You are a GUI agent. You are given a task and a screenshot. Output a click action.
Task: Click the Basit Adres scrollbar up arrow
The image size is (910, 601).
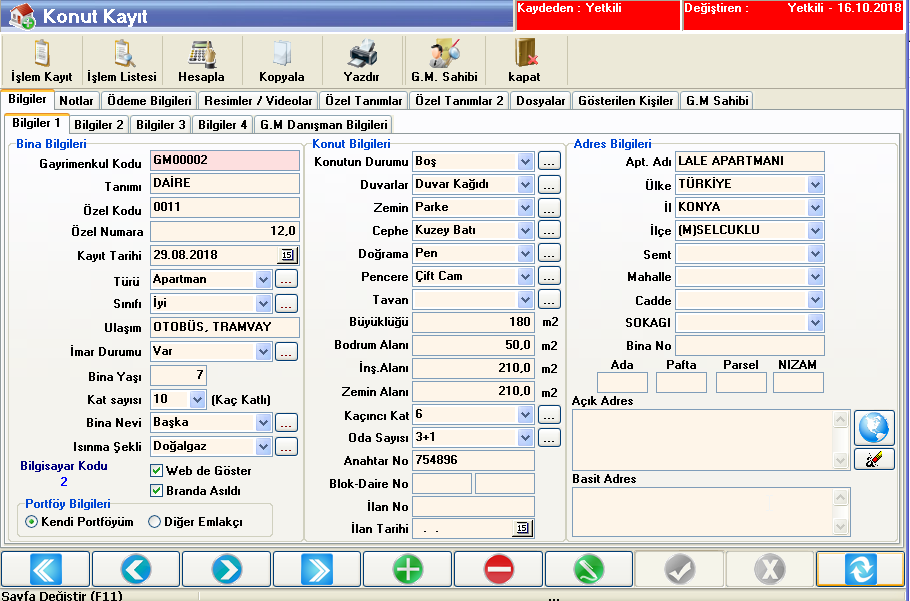(840, 497)
